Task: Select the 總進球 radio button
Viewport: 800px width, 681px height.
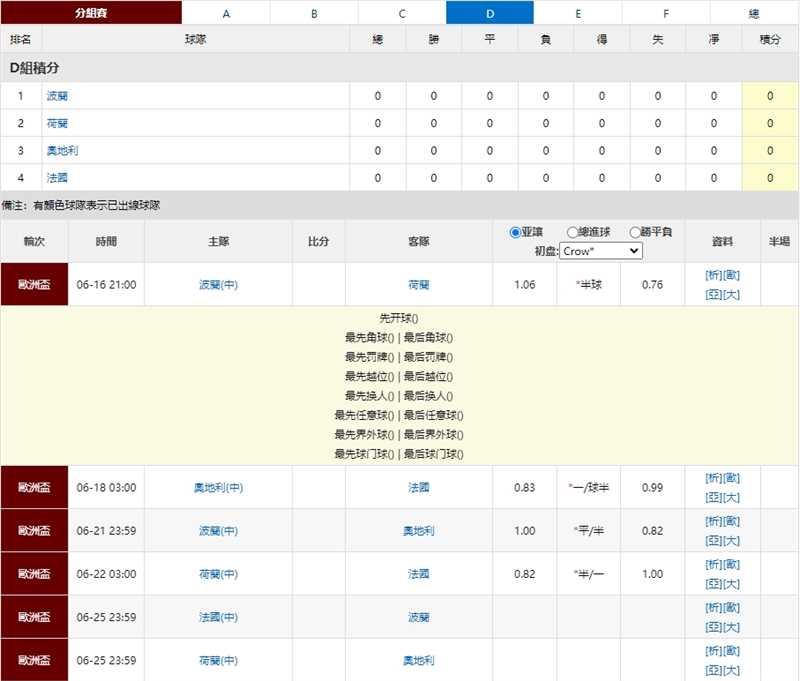Action: 573,232
